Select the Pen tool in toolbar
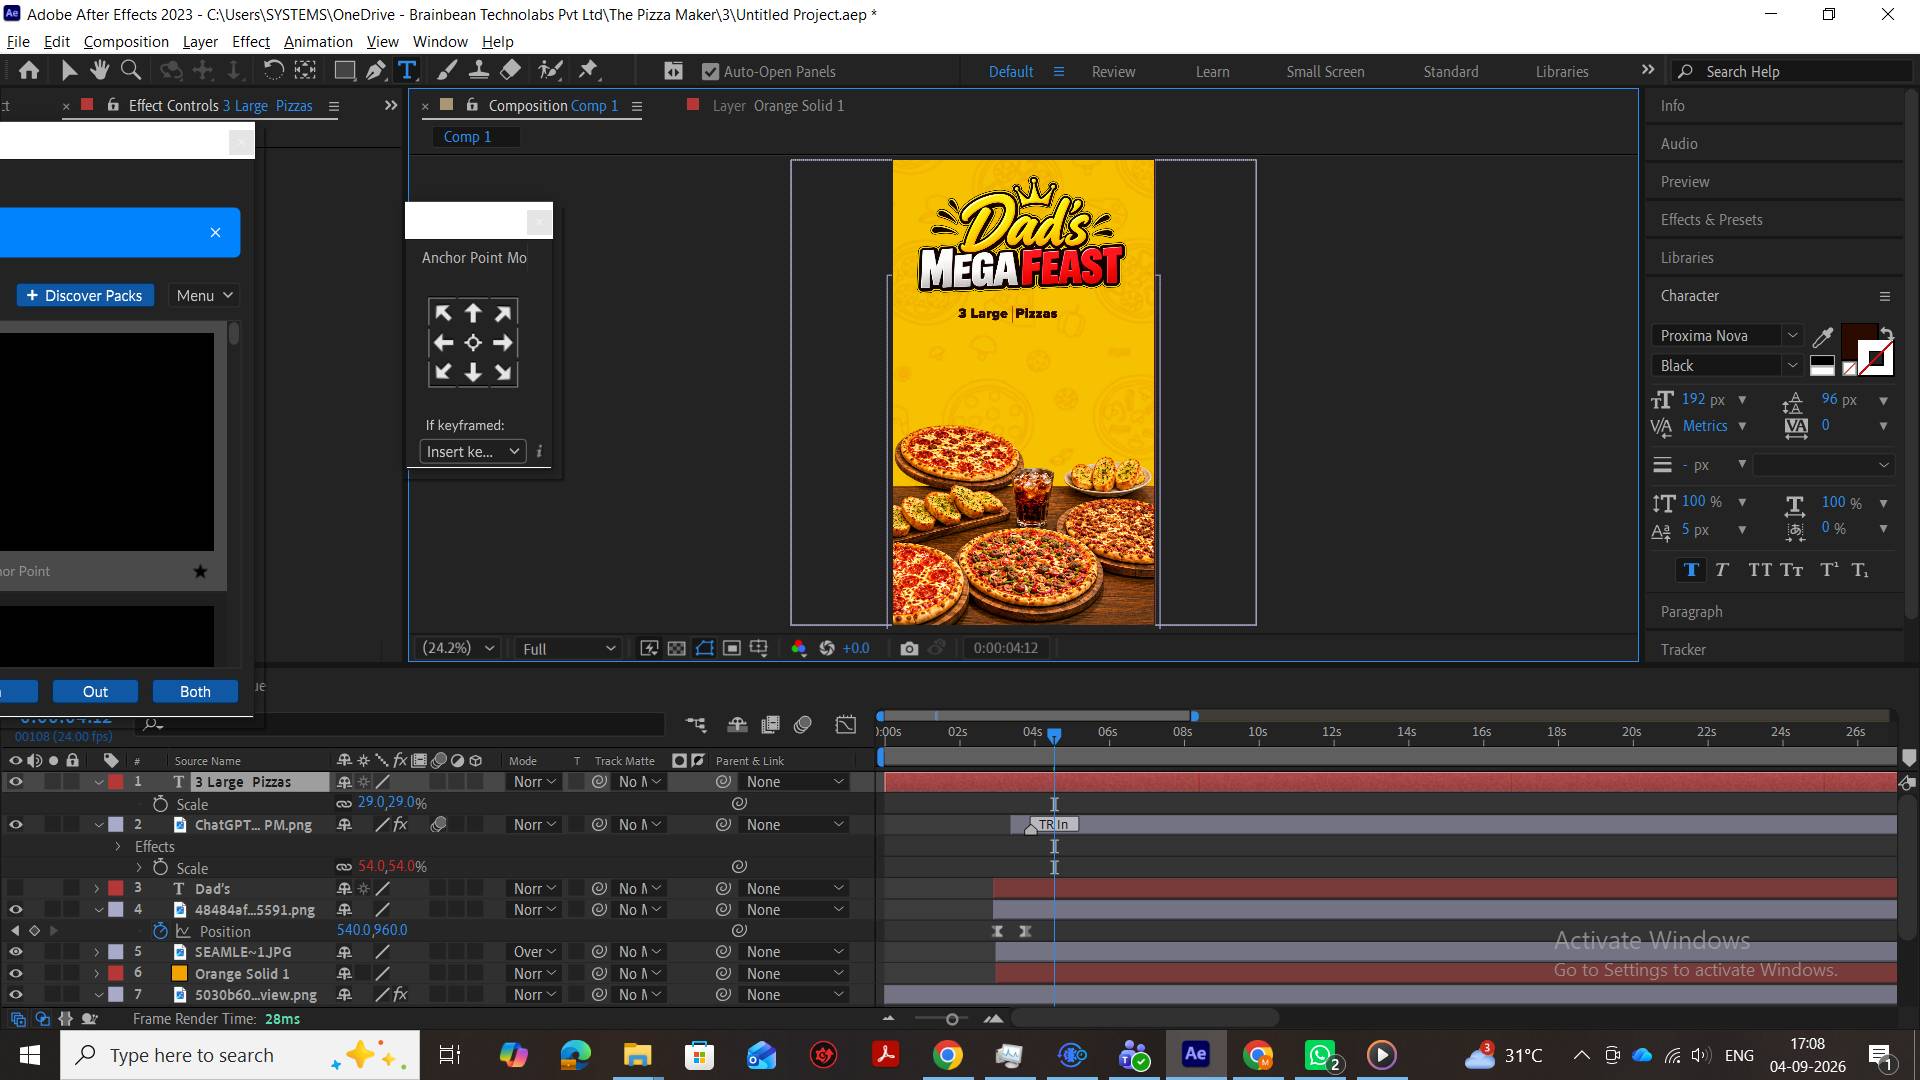The height and width of the screenshot is (1080, 1920). coord(376,70)
